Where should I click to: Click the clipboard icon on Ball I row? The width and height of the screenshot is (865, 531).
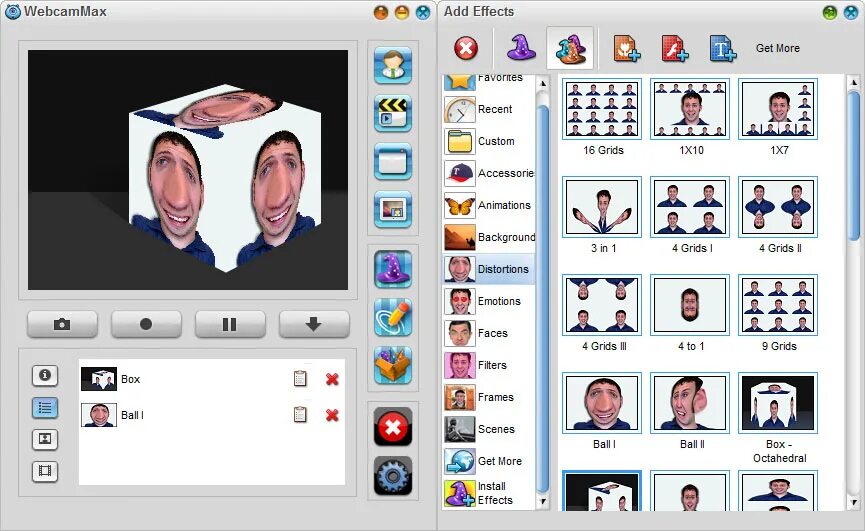(x=300, y=415)
